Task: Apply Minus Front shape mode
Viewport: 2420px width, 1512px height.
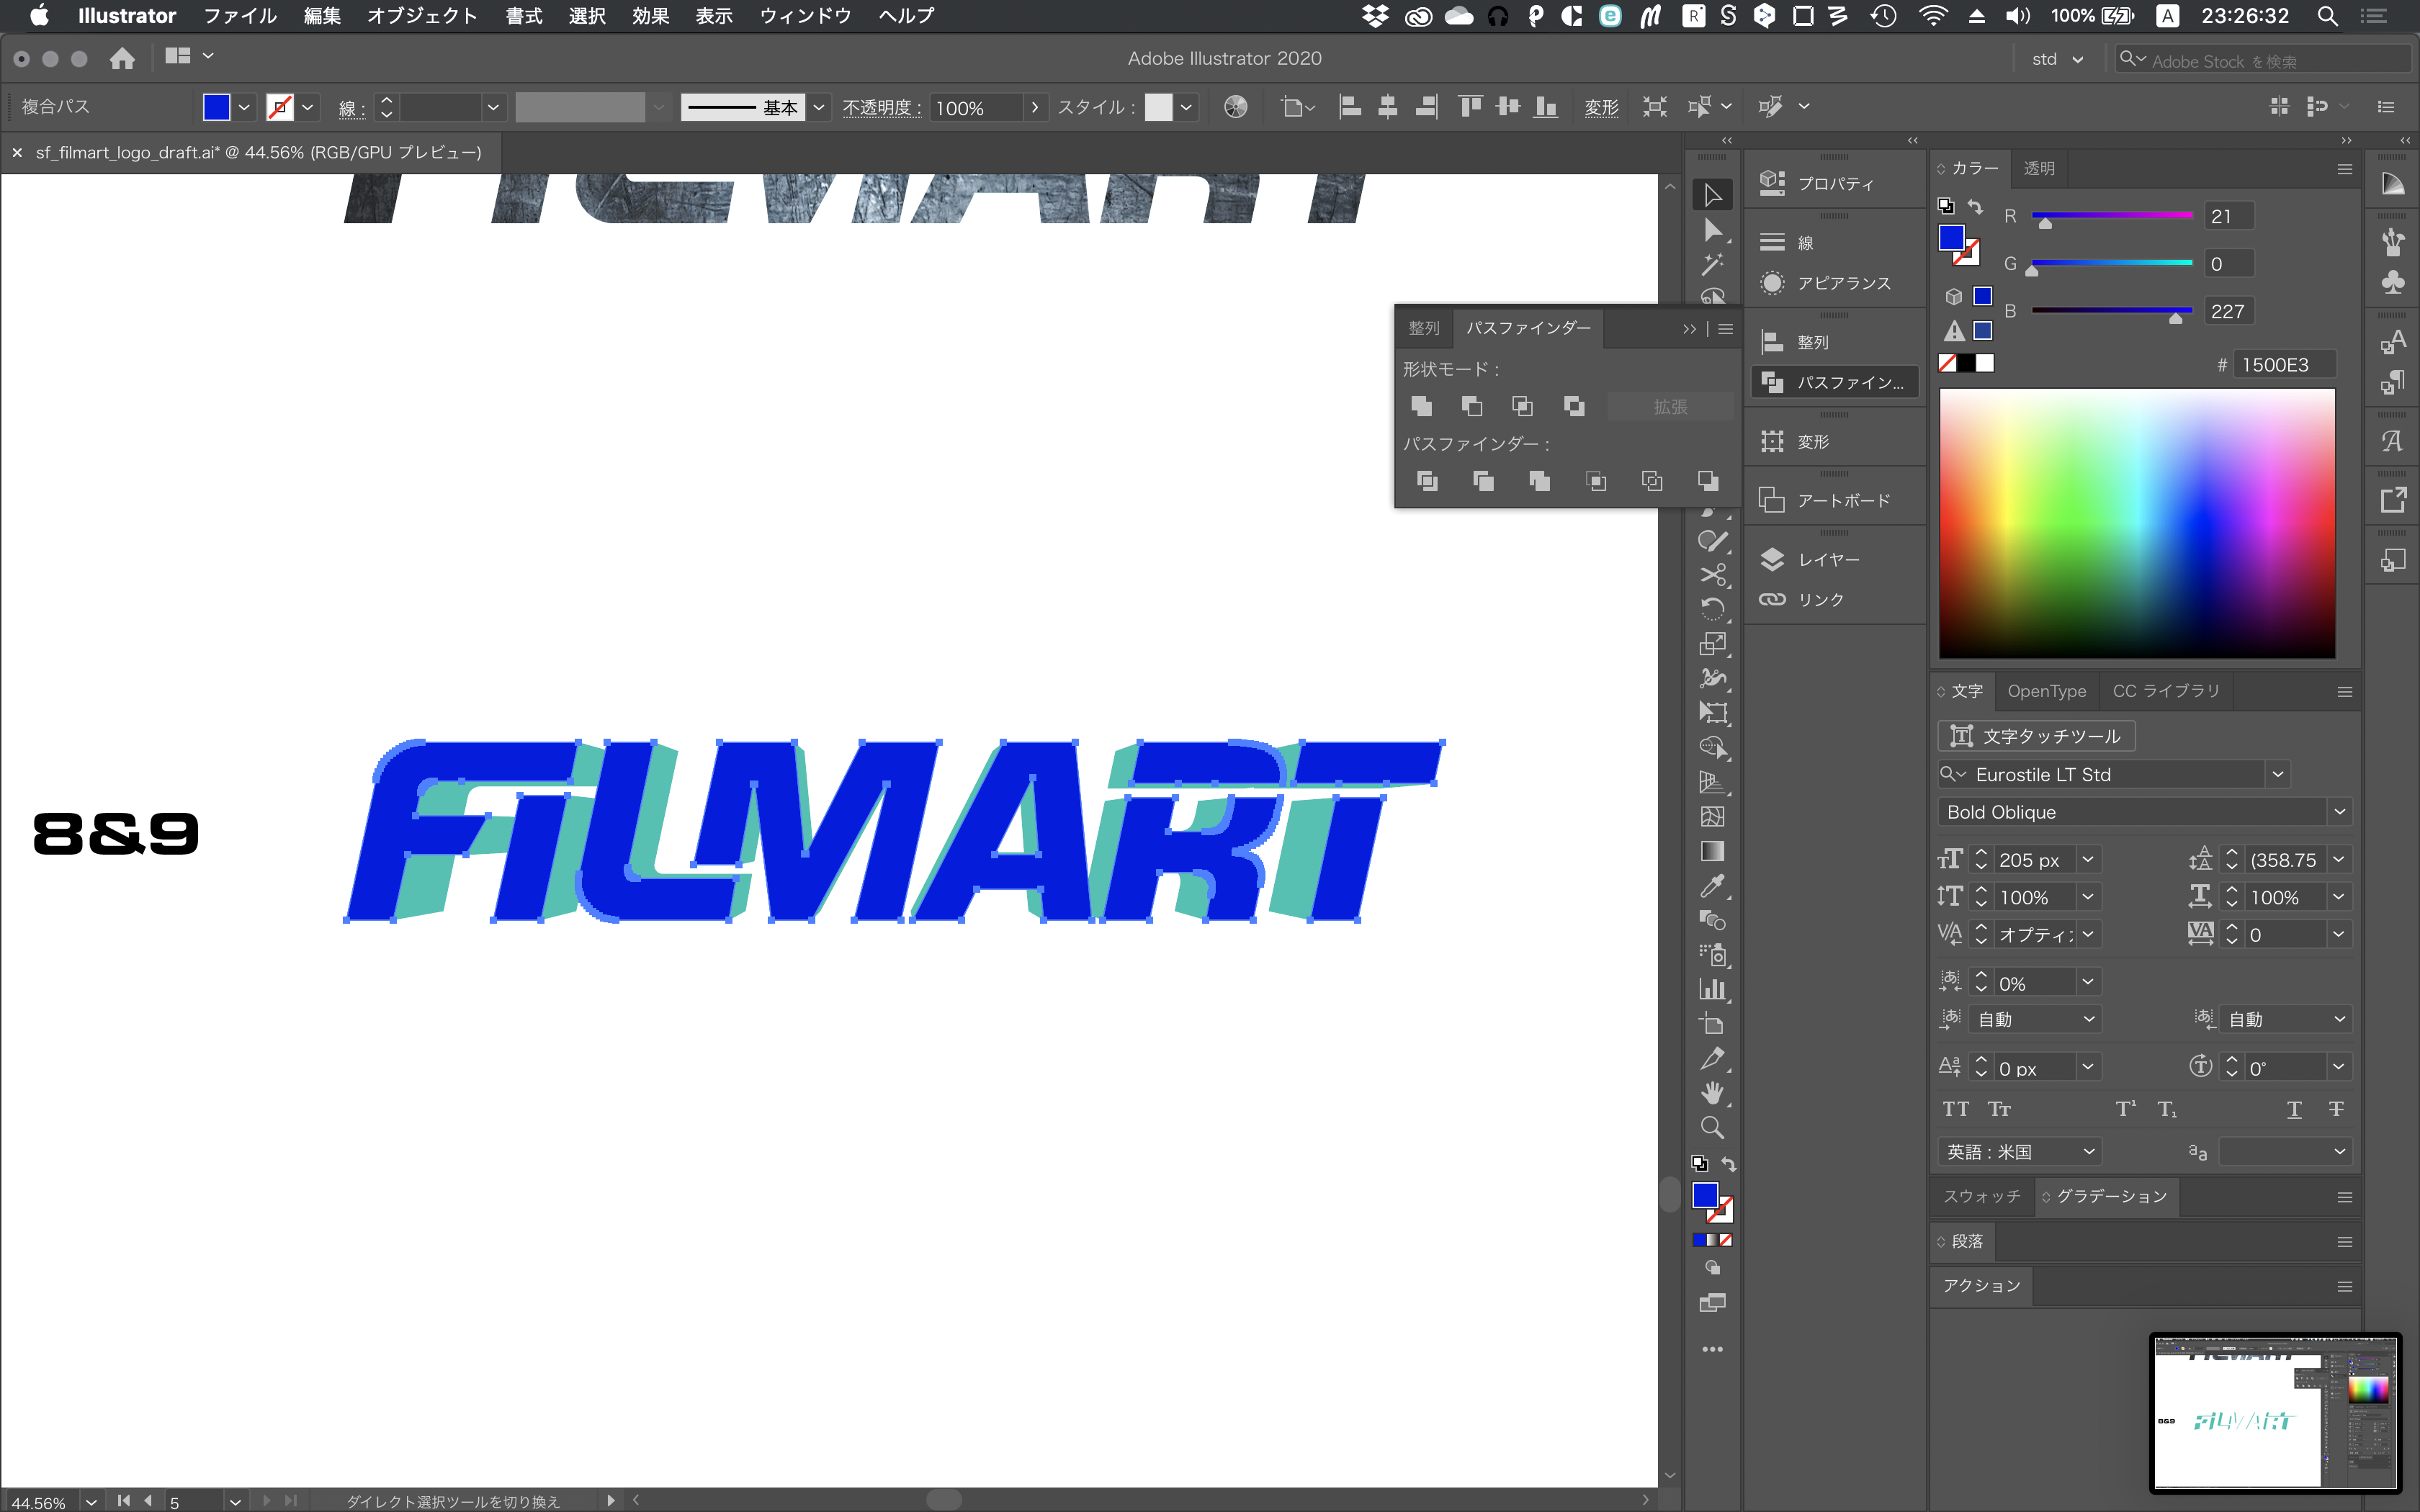Action: pos(1472,406)
